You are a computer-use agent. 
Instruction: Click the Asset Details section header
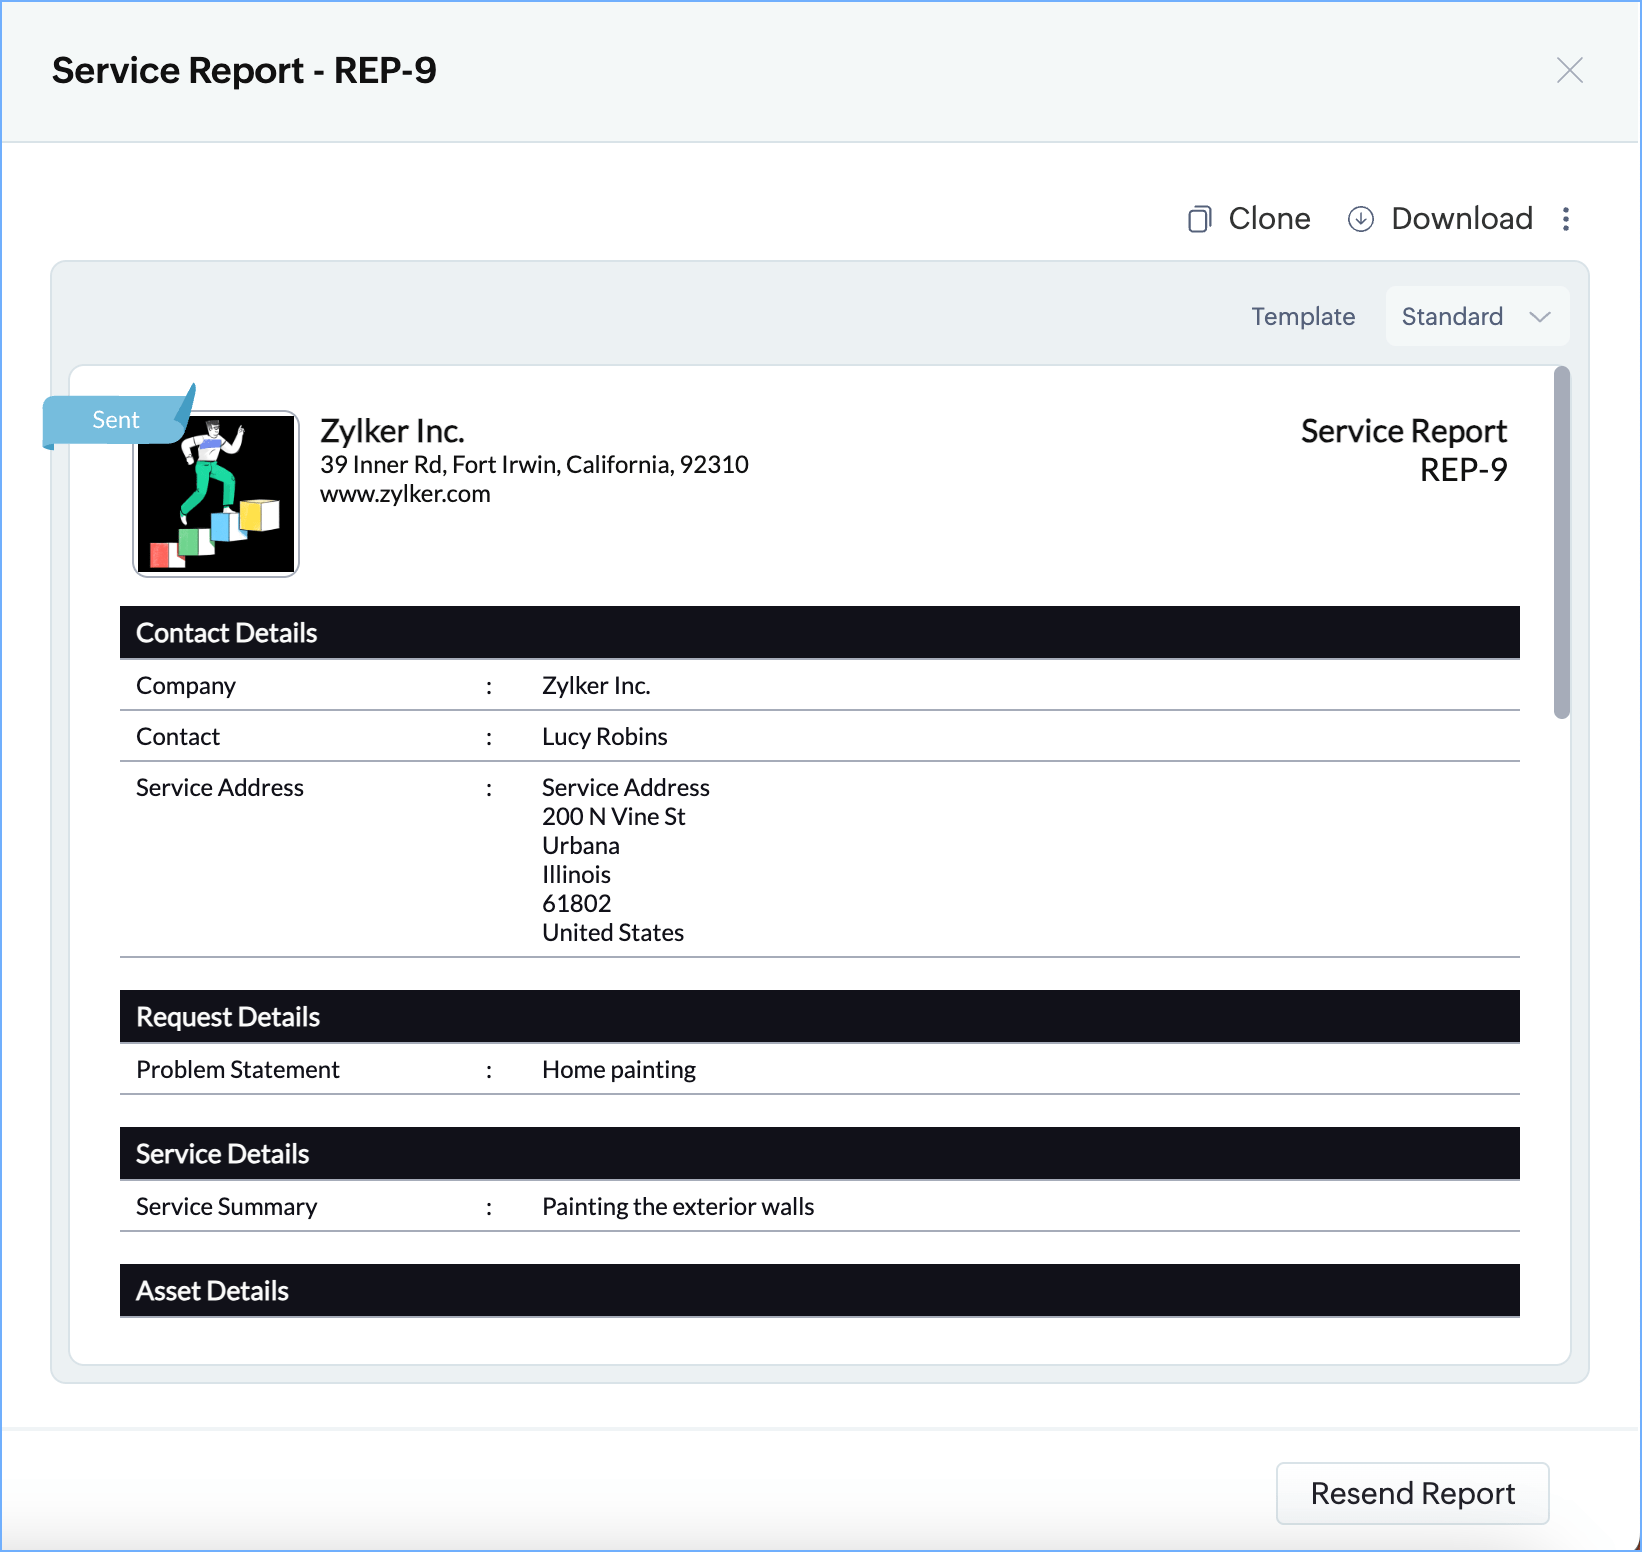tap(213, 1291)
